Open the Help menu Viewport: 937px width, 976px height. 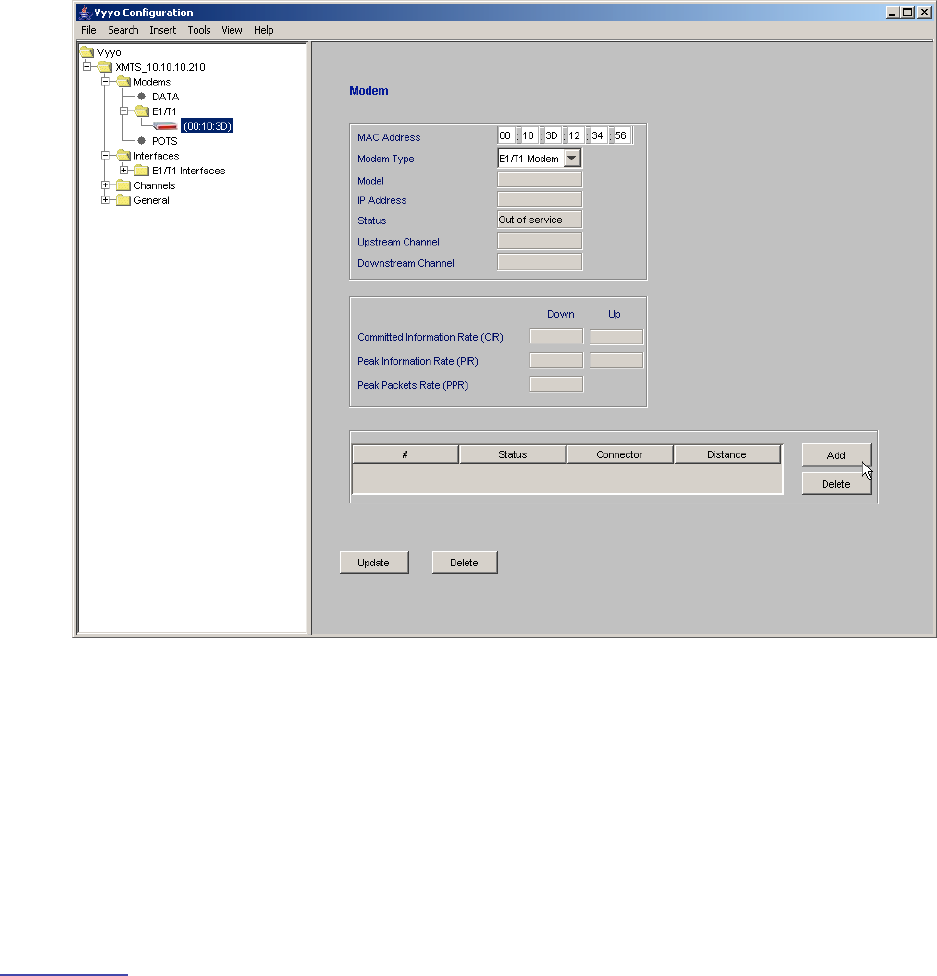263,30
